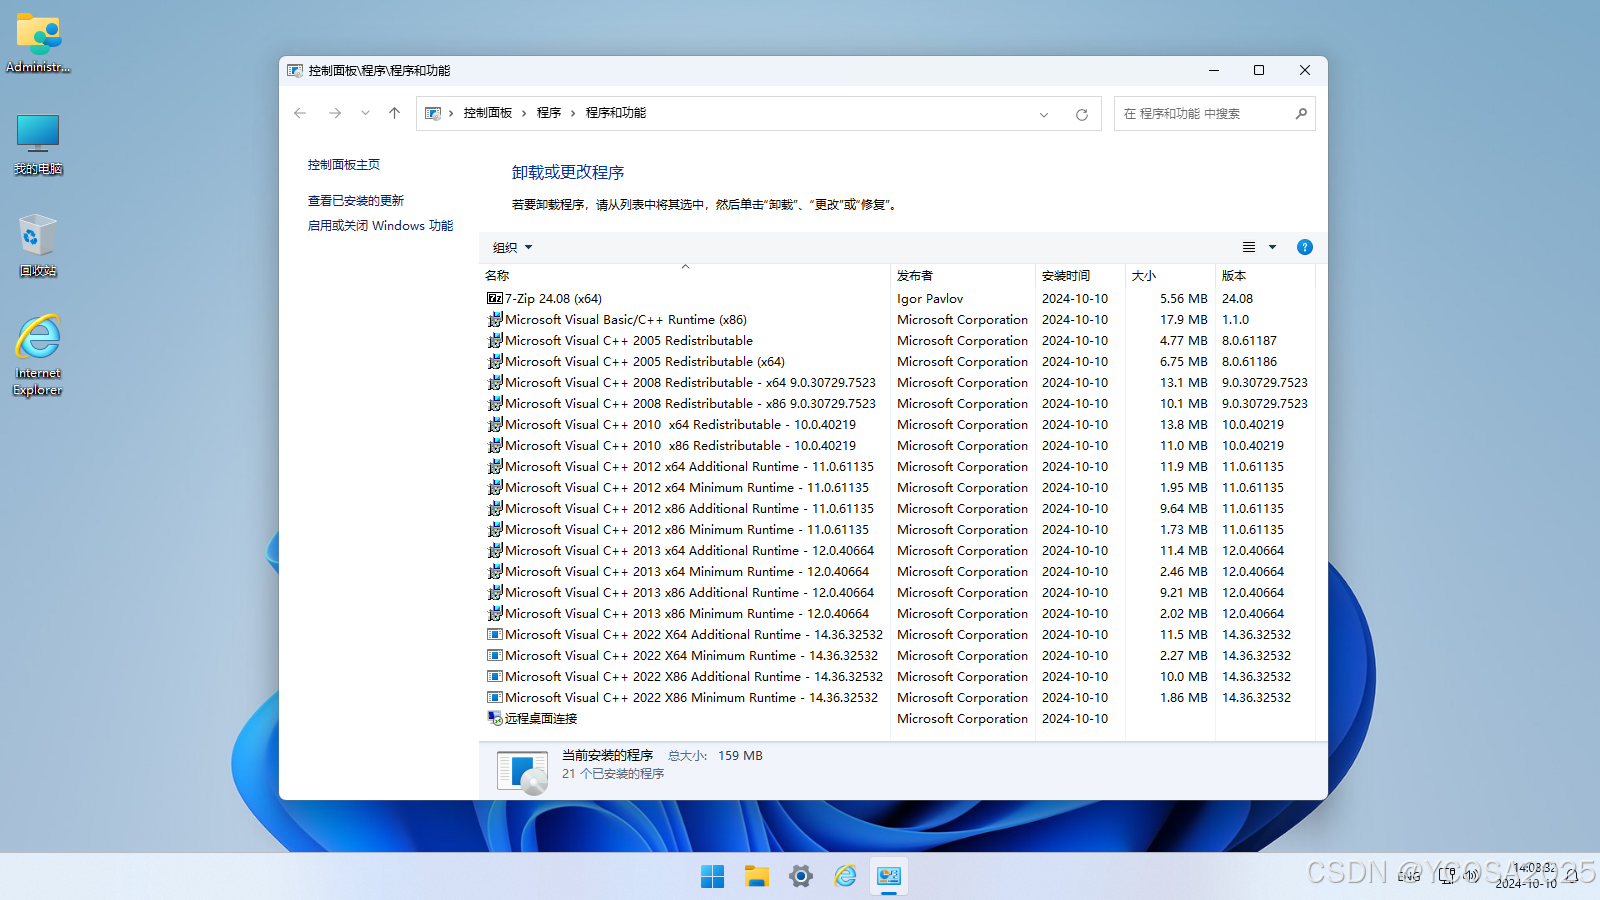Select the Internet Explorer desktop icon
The image size is (1600, 900).
(38, 355)
